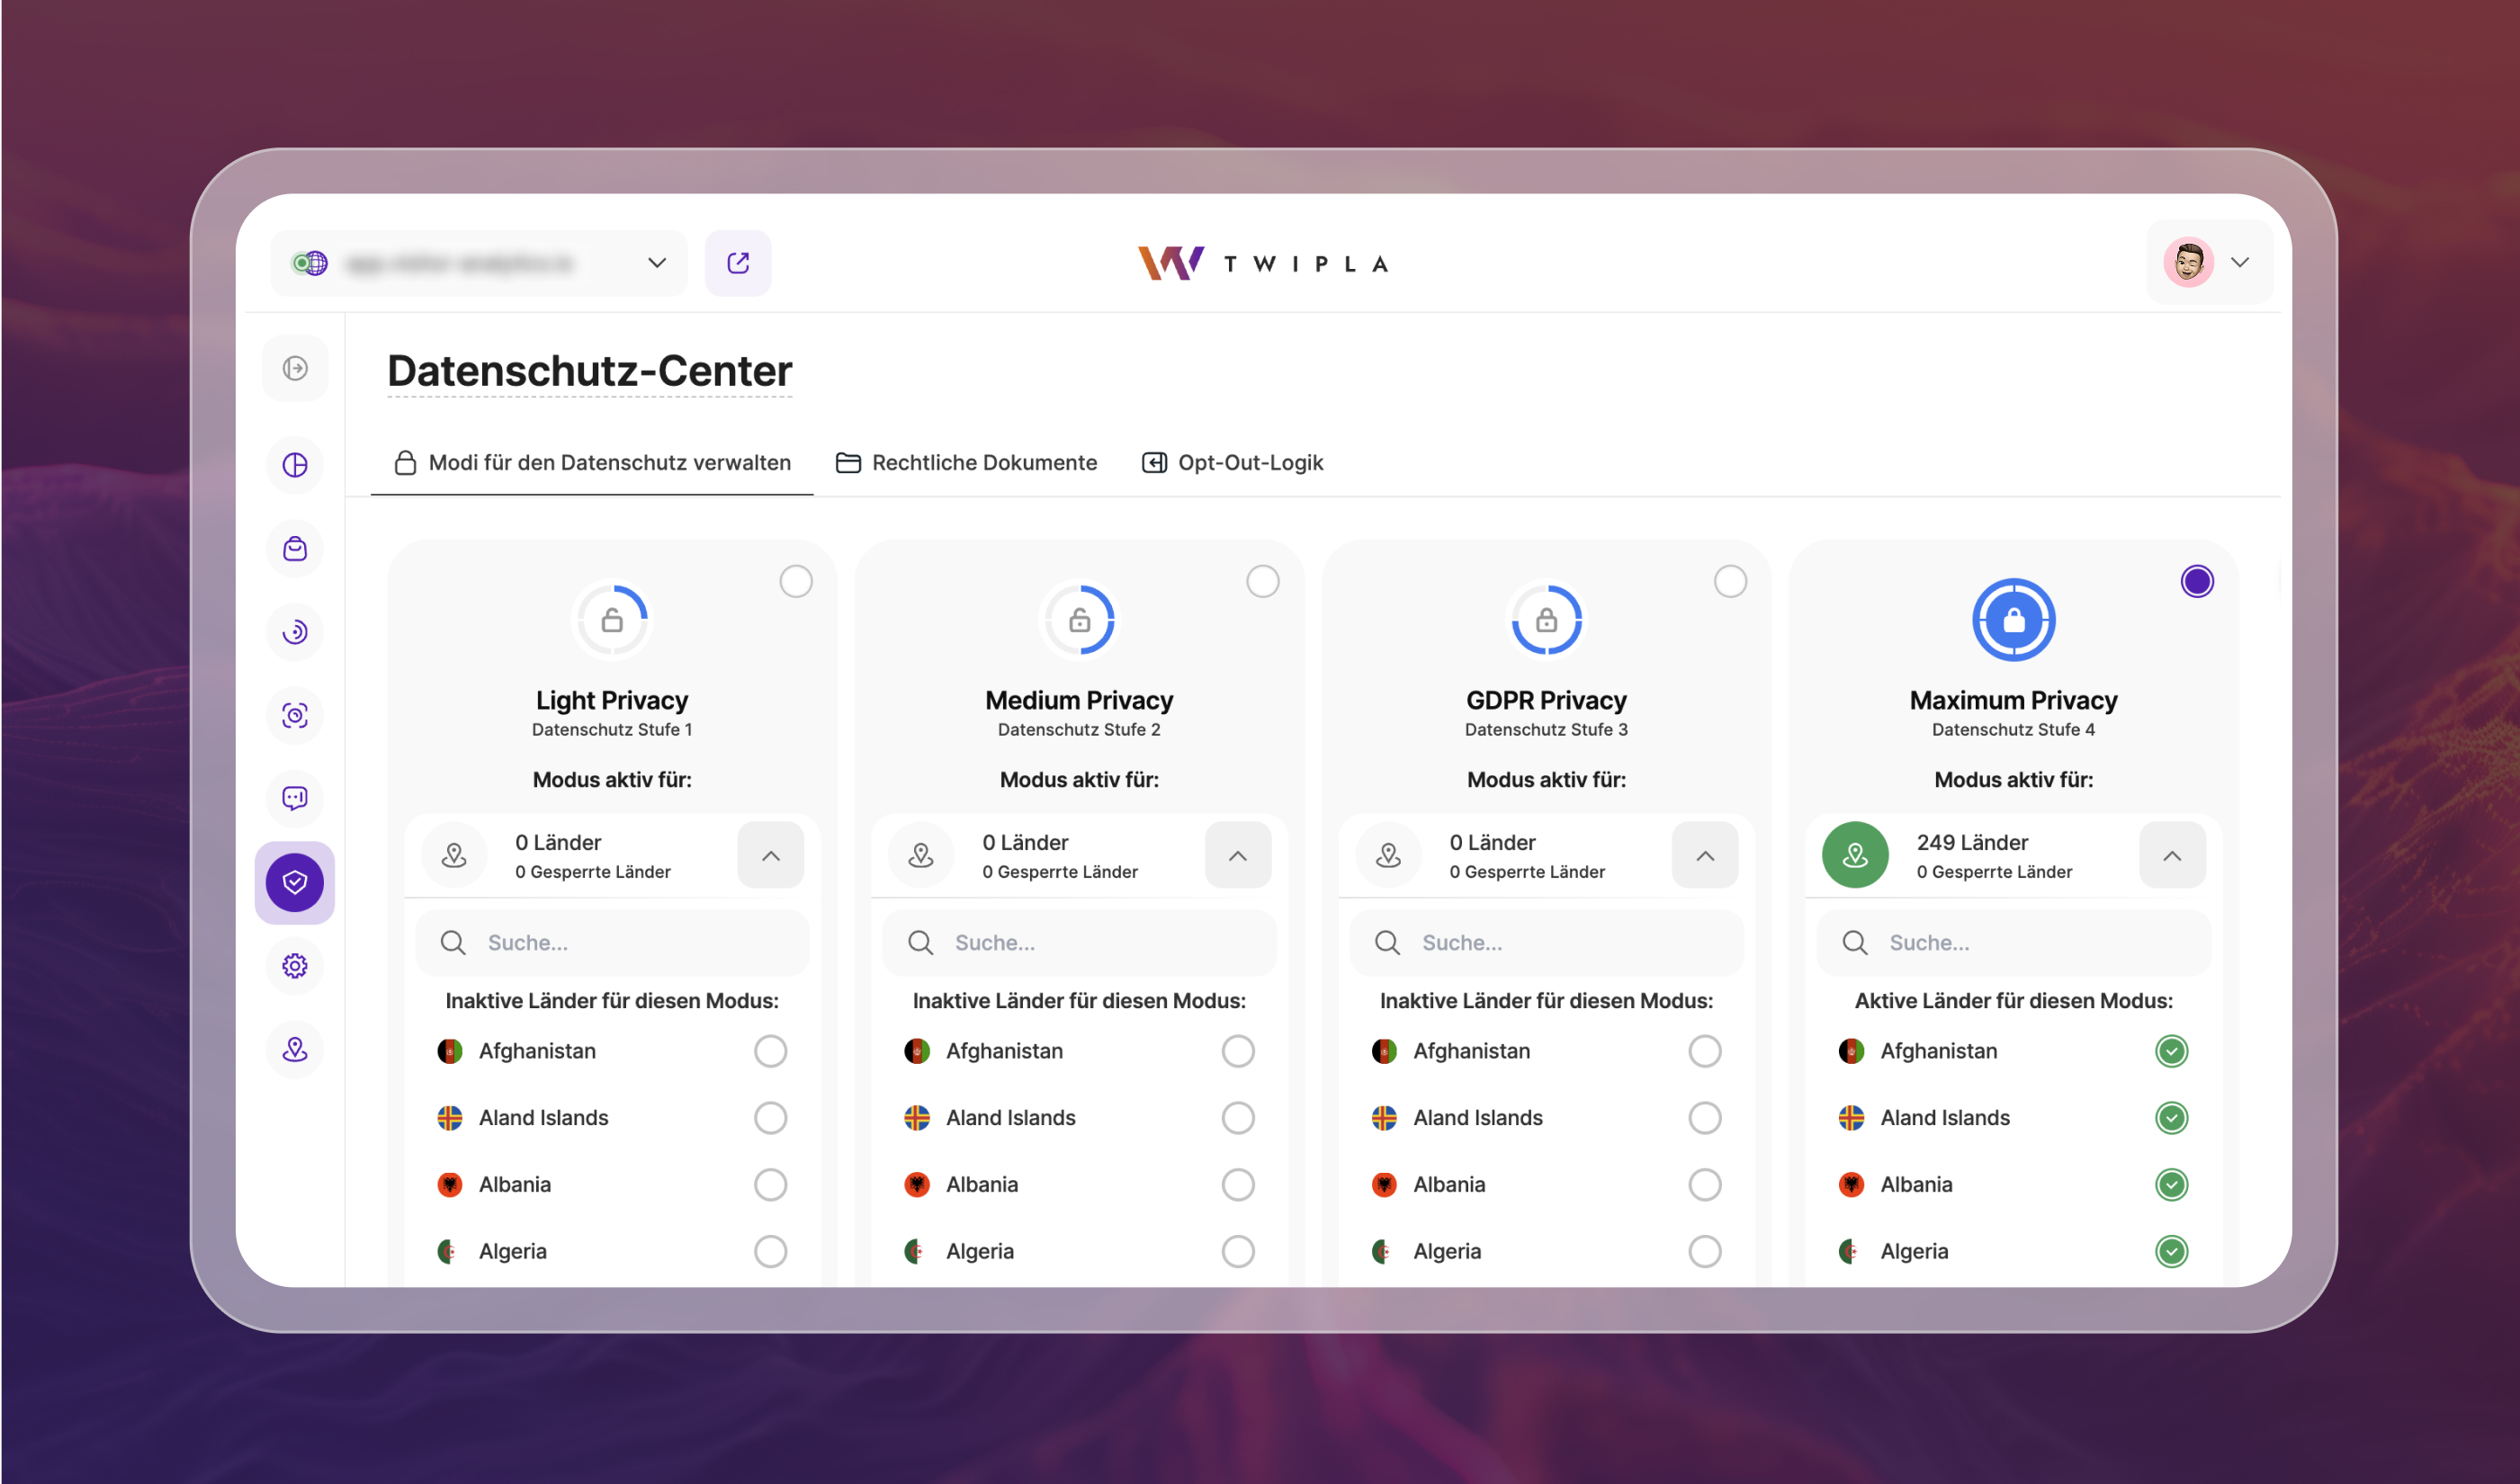
Task: Select the heatmap scan icon in sidebar
Action: pyautogui.click(x=294, y=715)
